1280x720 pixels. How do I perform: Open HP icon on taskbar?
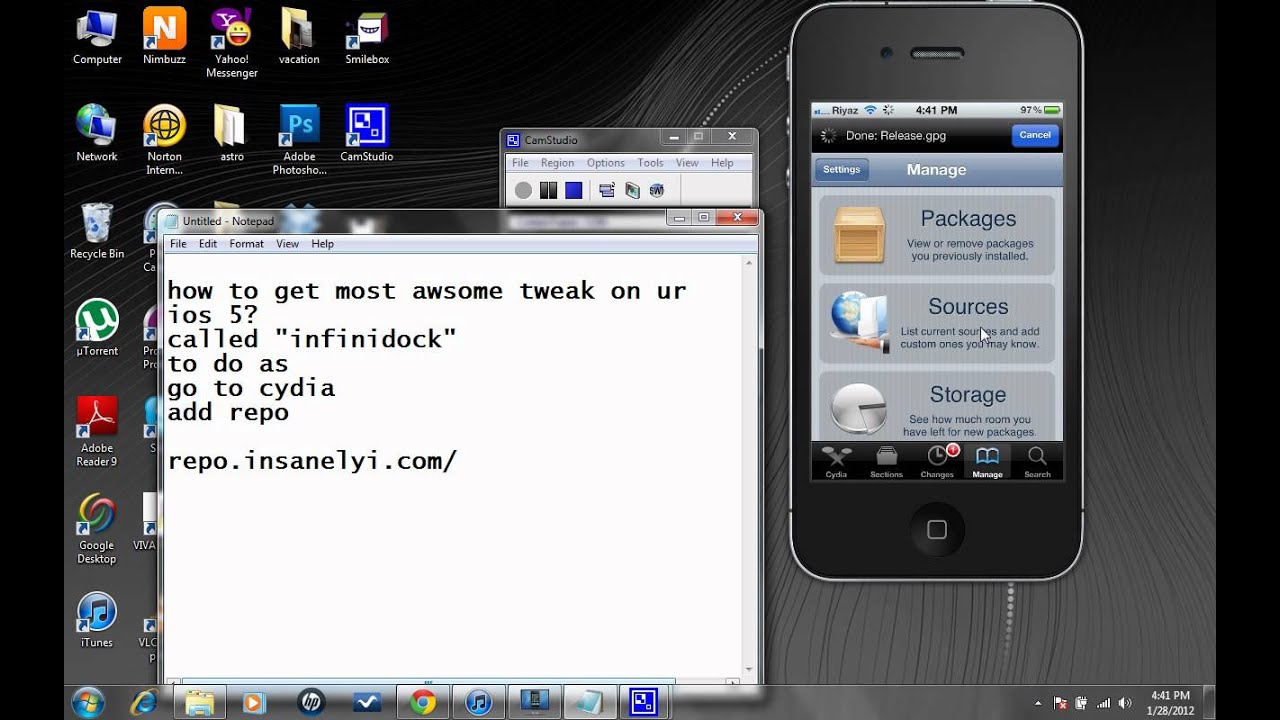click(311, 703)
